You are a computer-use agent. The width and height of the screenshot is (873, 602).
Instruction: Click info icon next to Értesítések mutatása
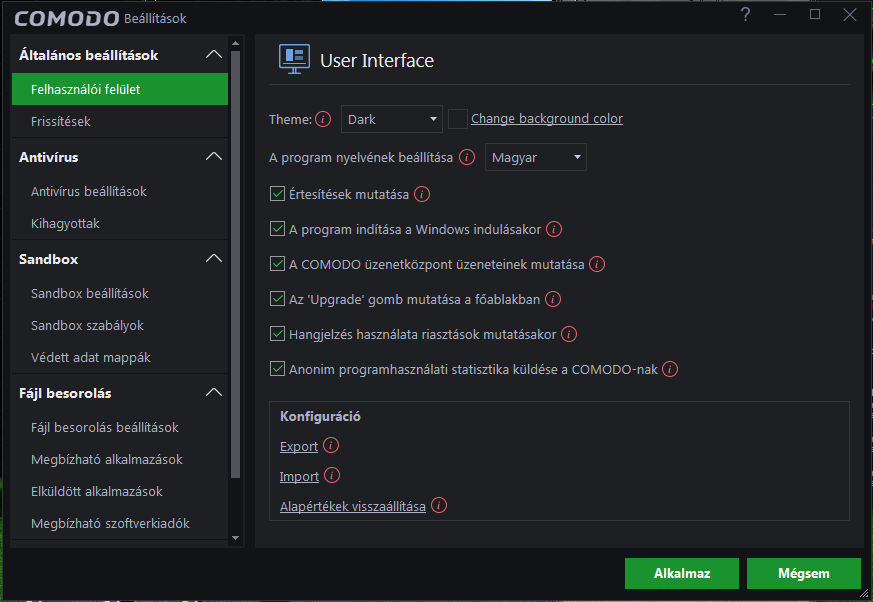pos(422,194)
